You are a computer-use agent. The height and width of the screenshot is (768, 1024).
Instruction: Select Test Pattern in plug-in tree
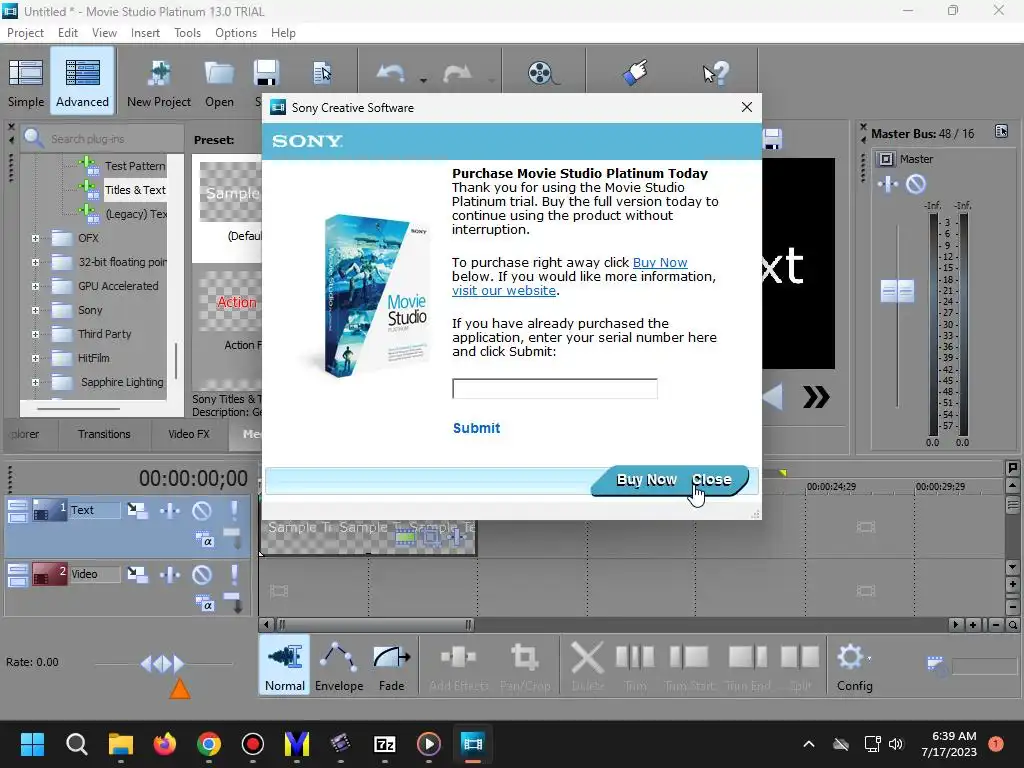[135, 166]
